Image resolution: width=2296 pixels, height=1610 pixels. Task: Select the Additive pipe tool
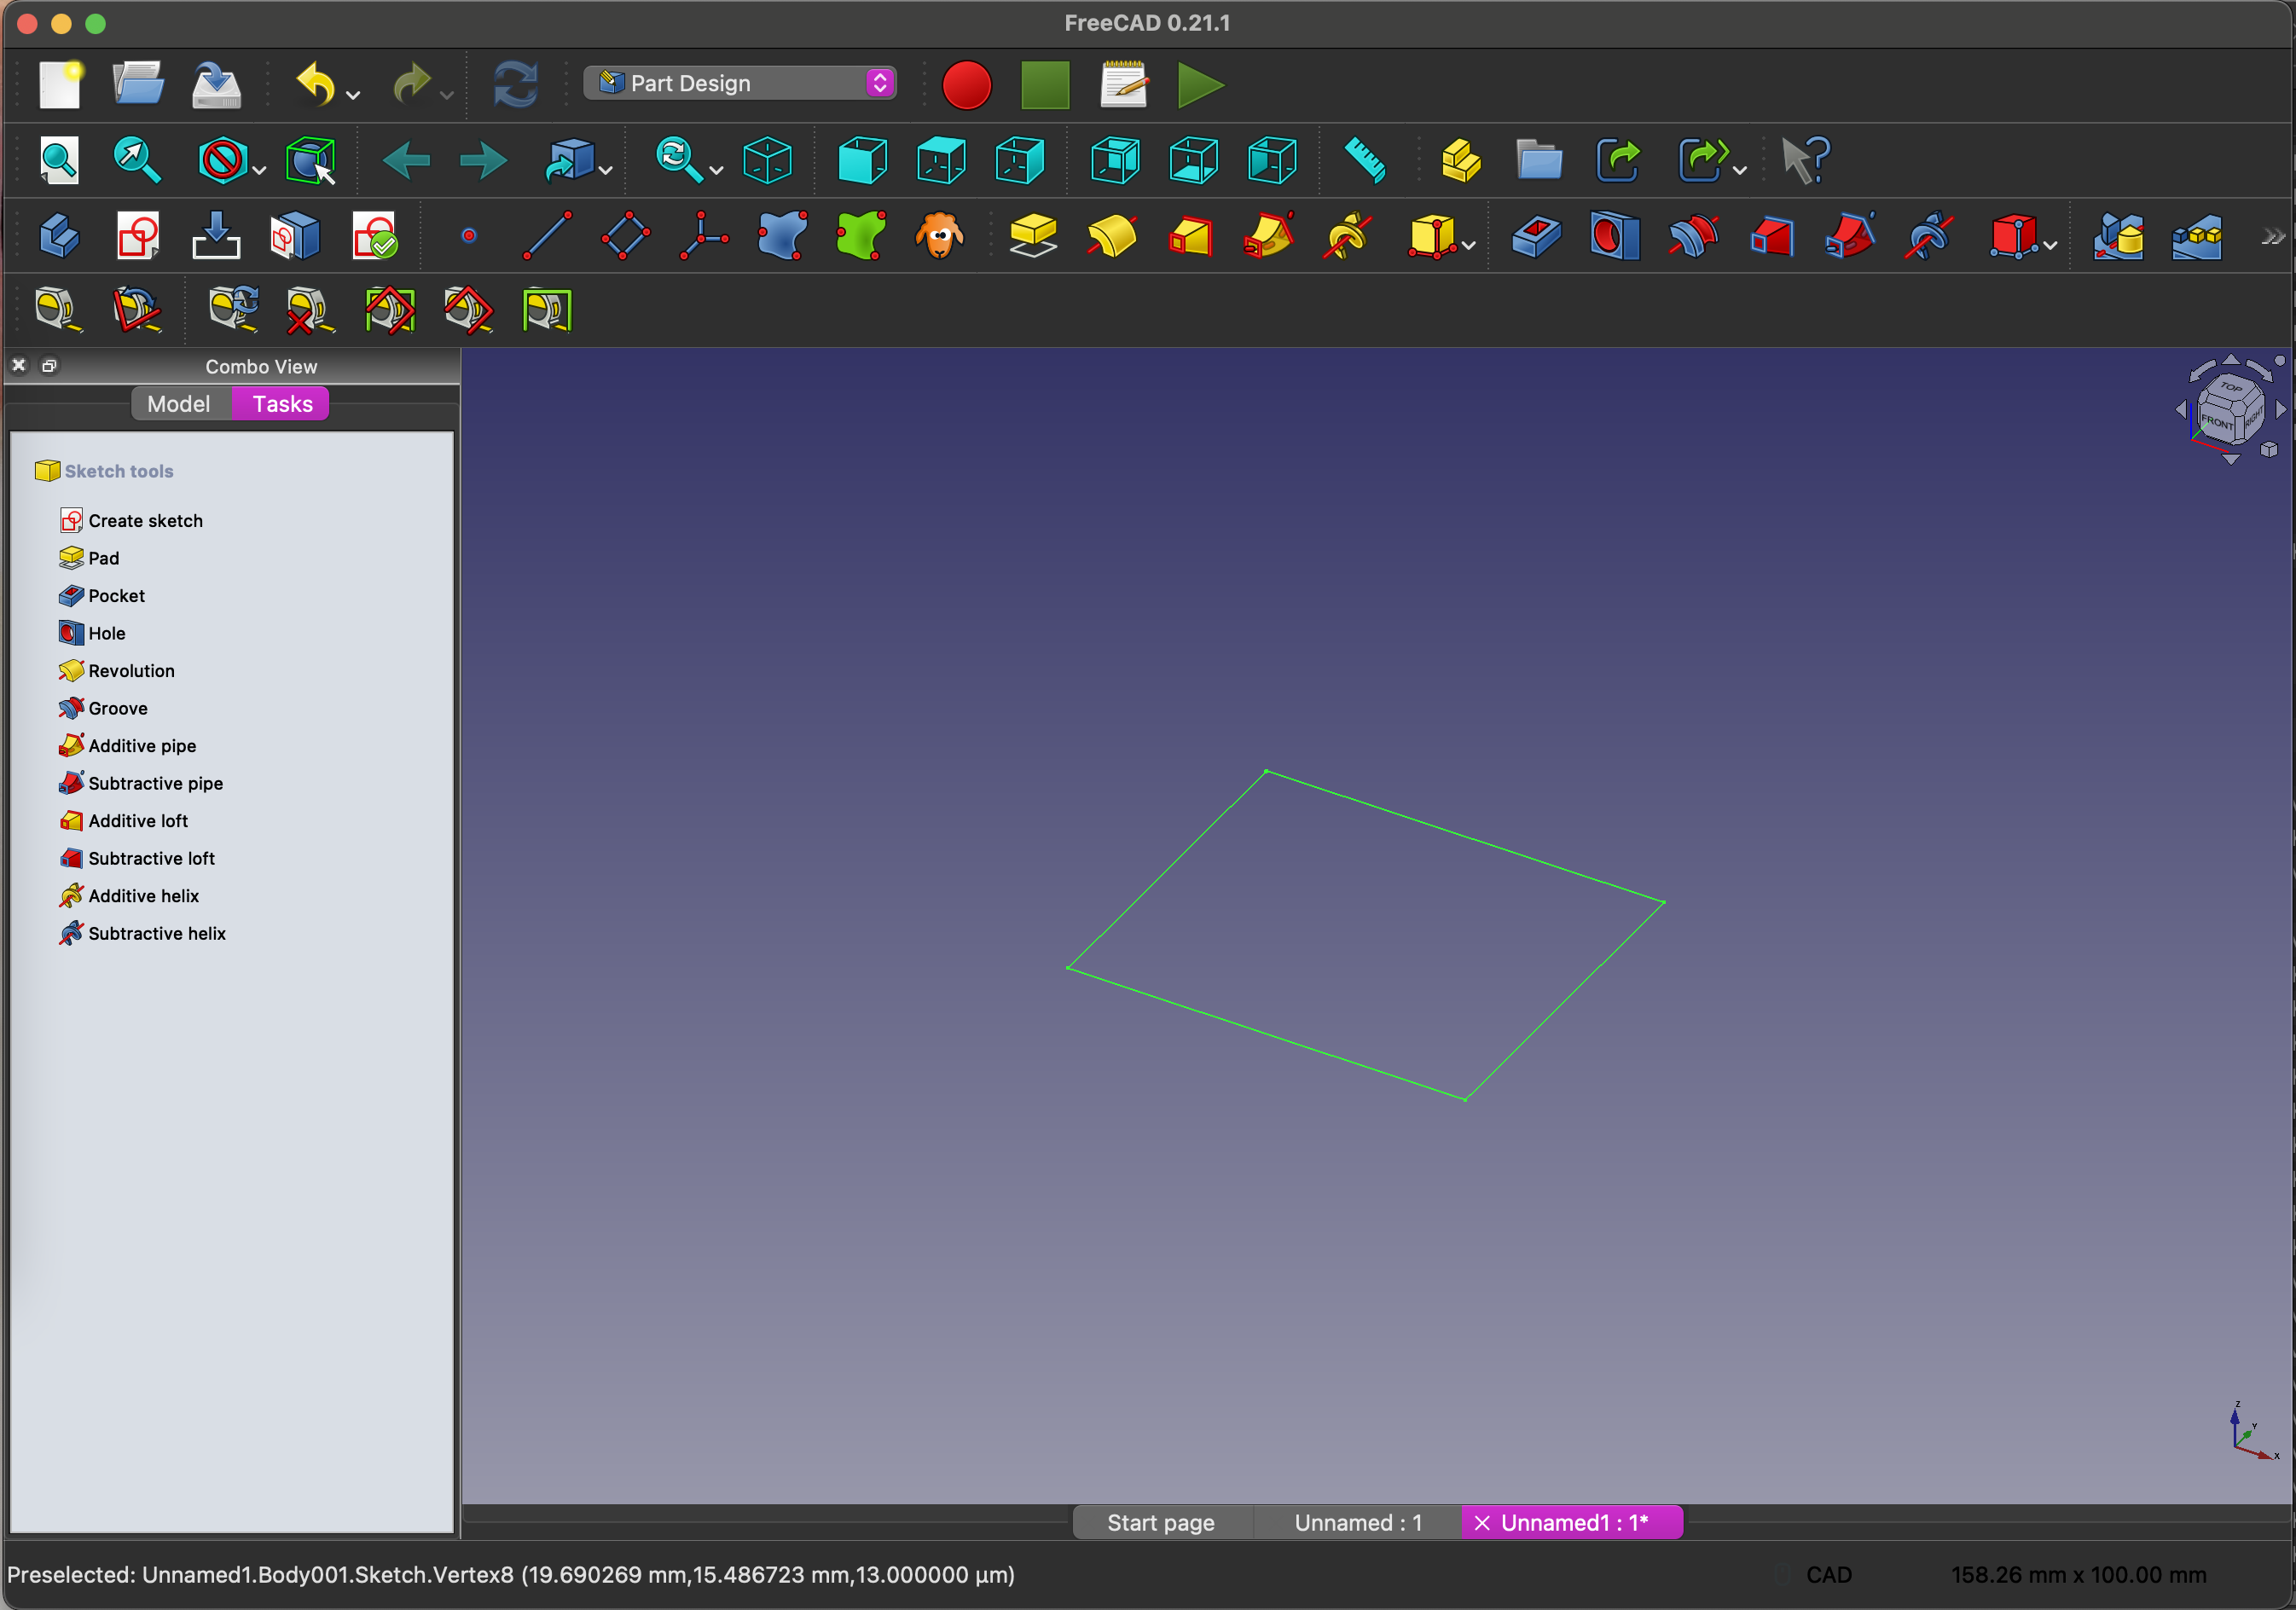143,744
